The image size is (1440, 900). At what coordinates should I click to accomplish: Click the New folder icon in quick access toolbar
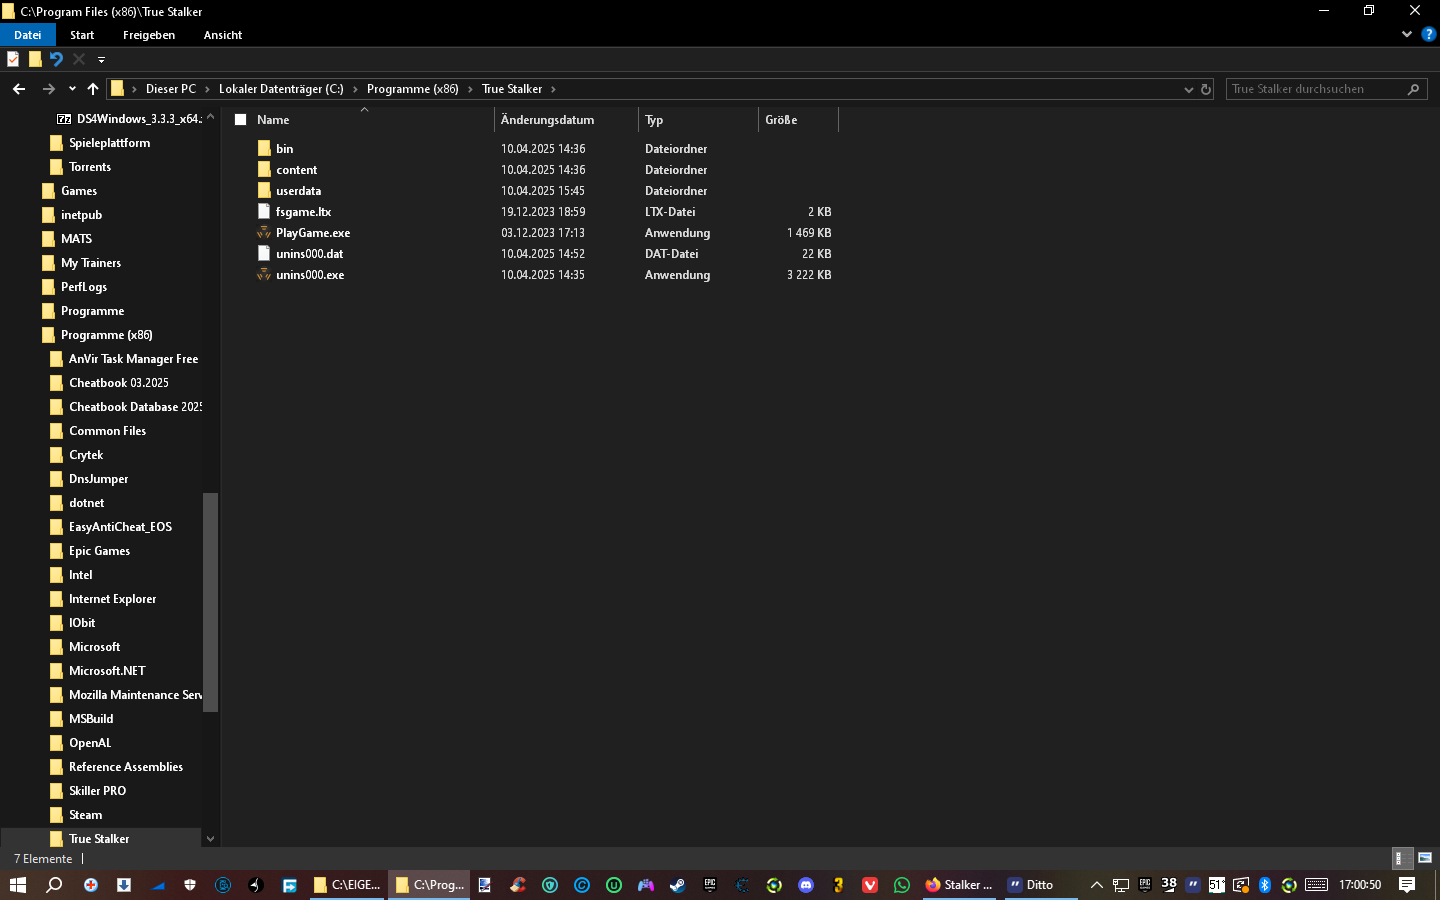[x=35, y=59]
